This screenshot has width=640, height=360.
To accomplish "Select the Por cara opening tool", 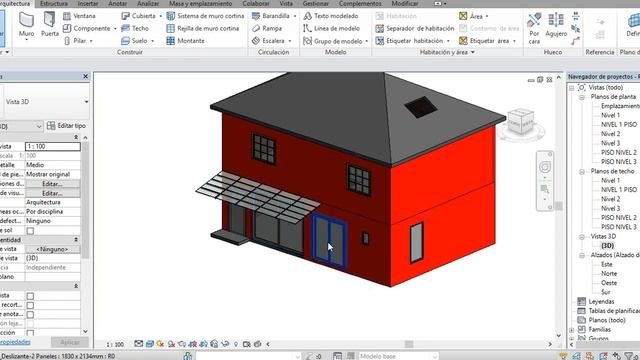I will tap(534, 28).
